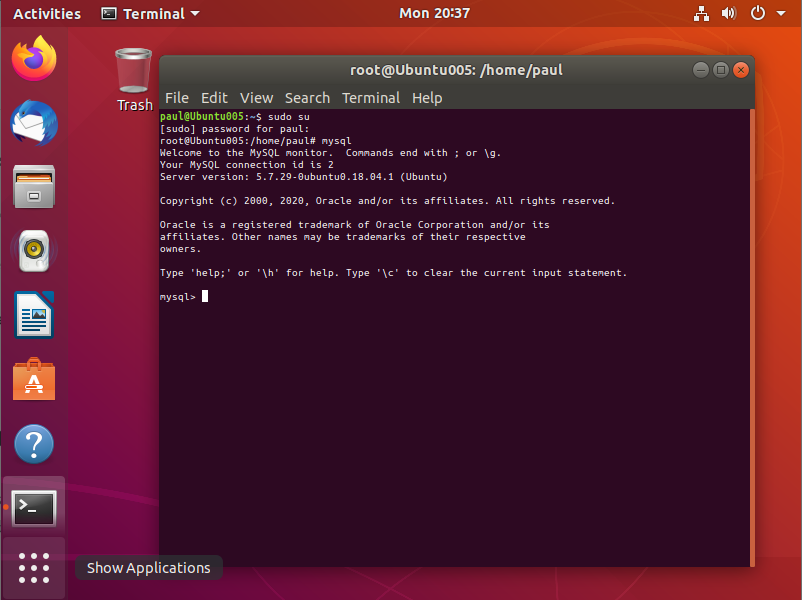Viewport: 802px width, 600px height.
Task: Open the power icon menu
Action: pyautogui.click(x=758, y=13)
